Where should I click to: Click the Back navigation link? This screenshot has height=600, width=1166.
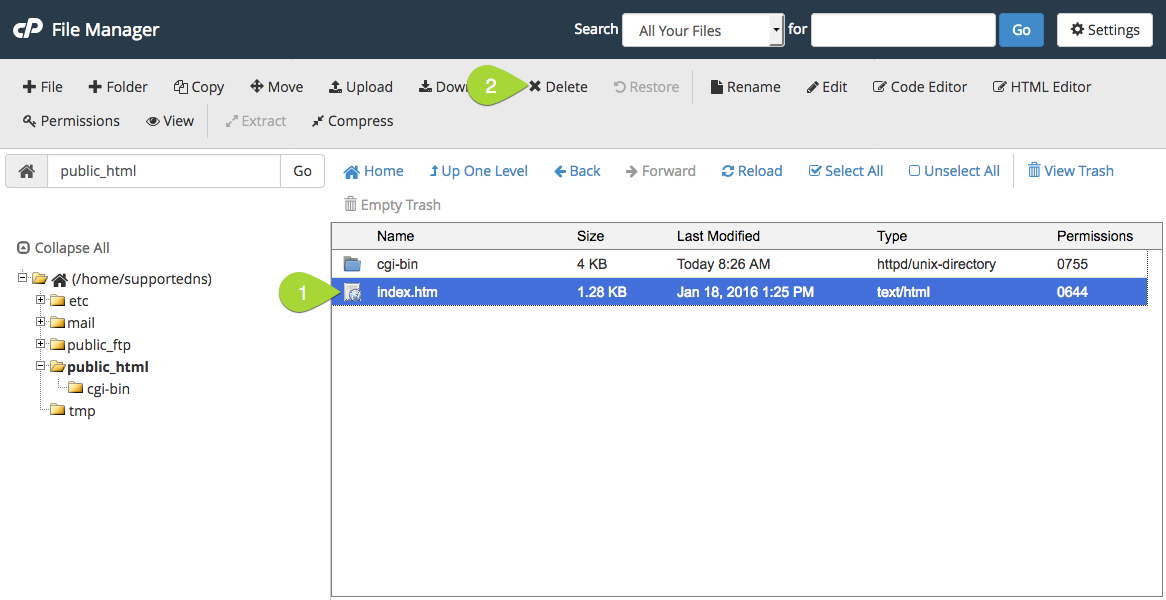click(577, 171)
